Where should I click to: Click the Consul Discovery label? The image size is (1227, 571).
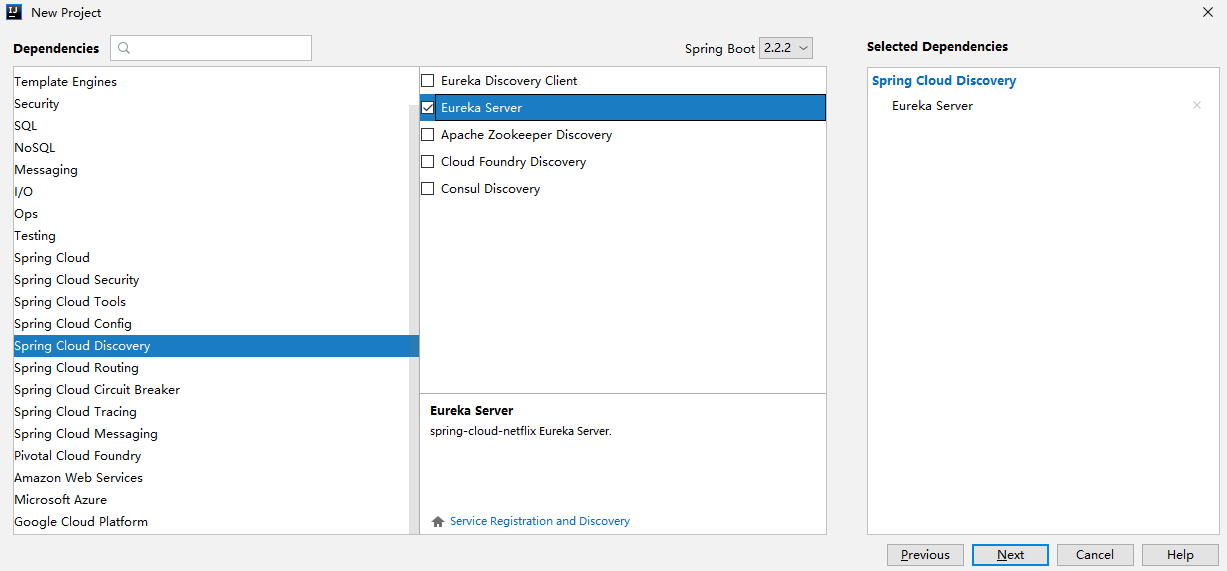point(490,188)
